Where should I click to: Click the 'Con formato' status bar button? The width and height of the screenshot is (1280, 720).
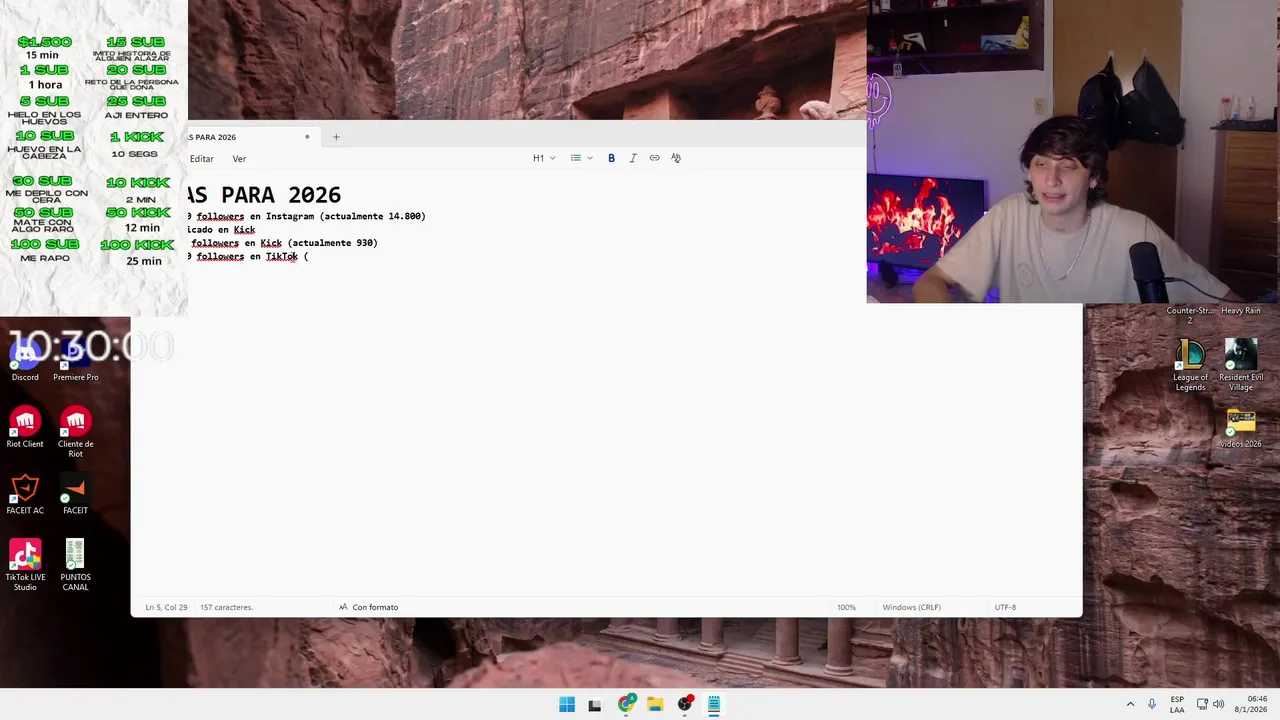click(368, 607)
